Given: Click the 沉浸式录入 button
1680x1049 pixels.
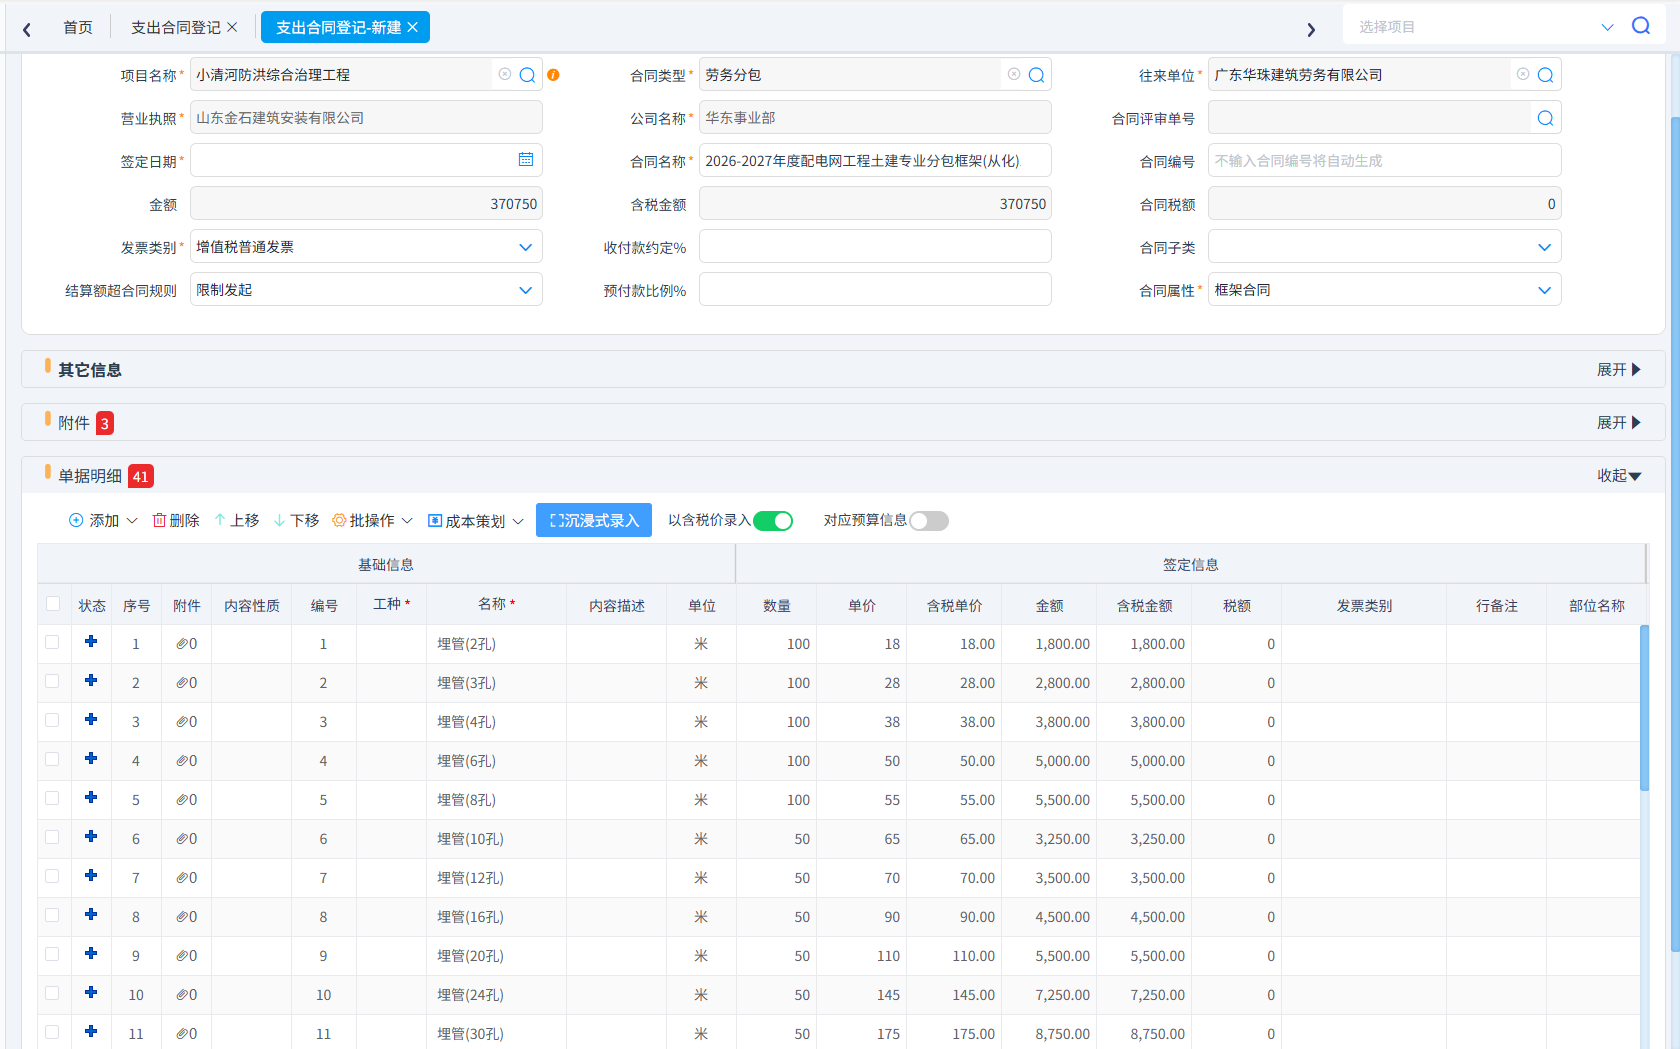Looking at the screenshot, I should tap(594, 520).
